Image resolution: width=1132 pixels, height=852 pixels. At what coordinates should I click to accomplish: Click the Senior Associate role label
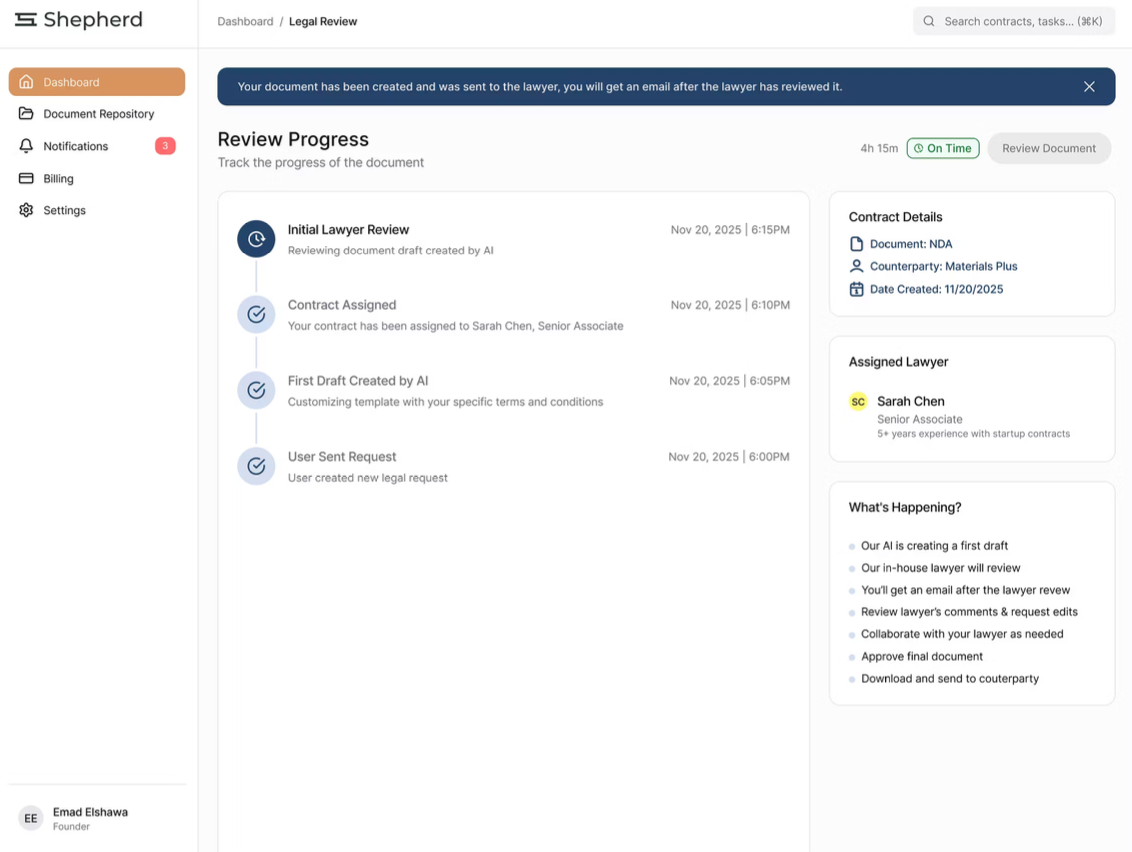pos(920,420)
